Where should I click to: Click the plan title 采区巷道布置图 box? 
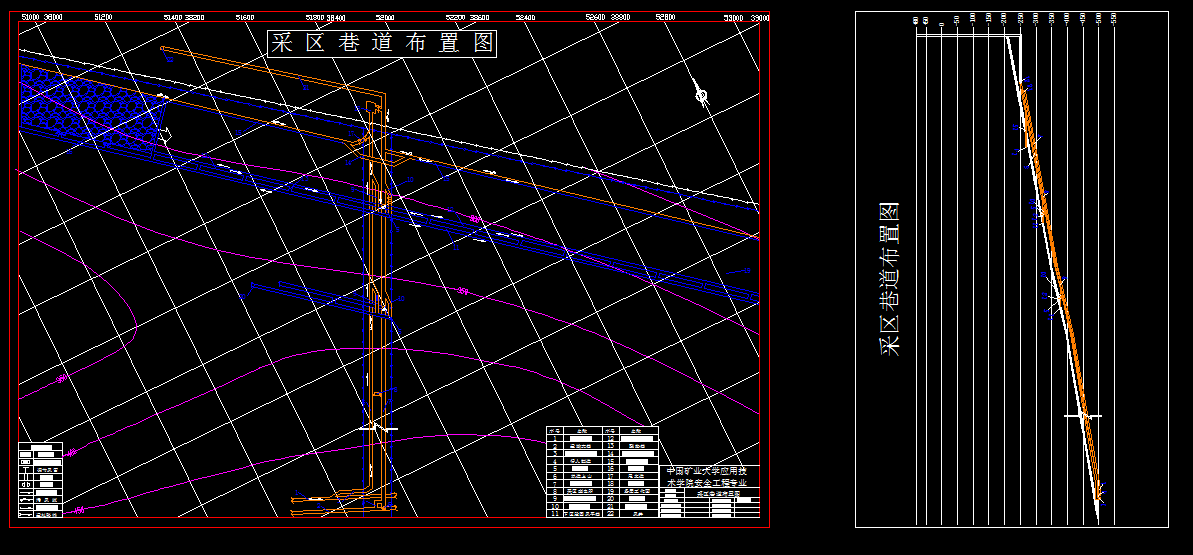click(382, 42)
